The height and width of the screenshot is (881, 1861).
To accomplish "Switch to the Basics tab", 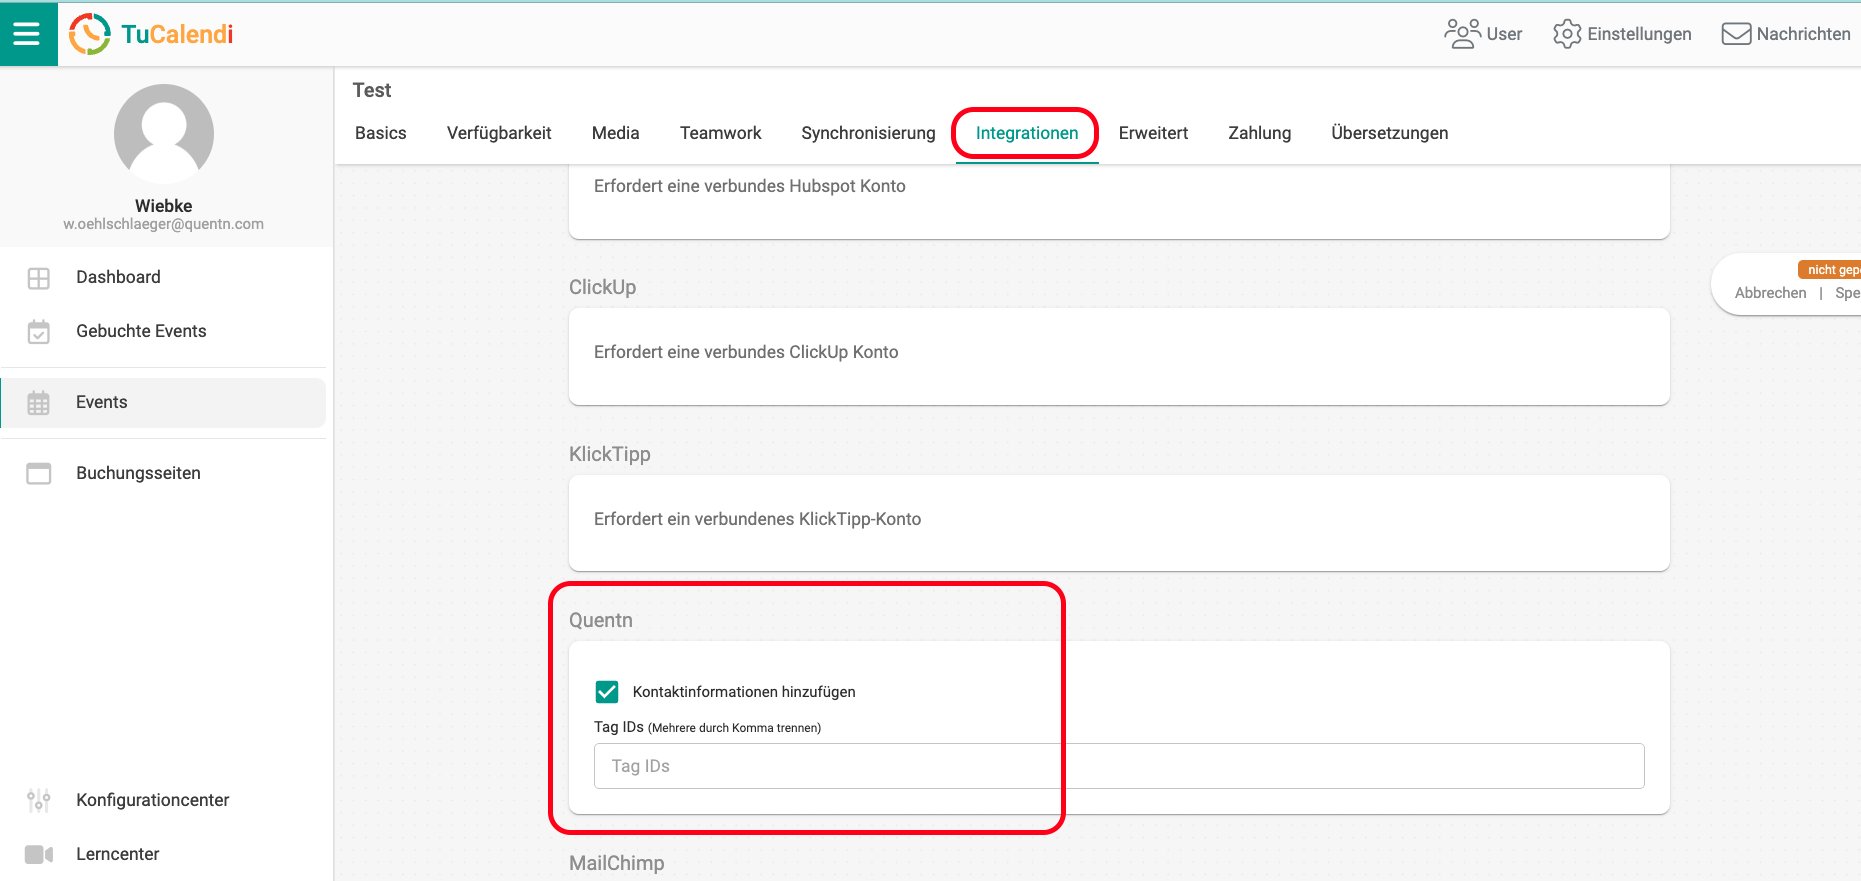I will 381,133.
